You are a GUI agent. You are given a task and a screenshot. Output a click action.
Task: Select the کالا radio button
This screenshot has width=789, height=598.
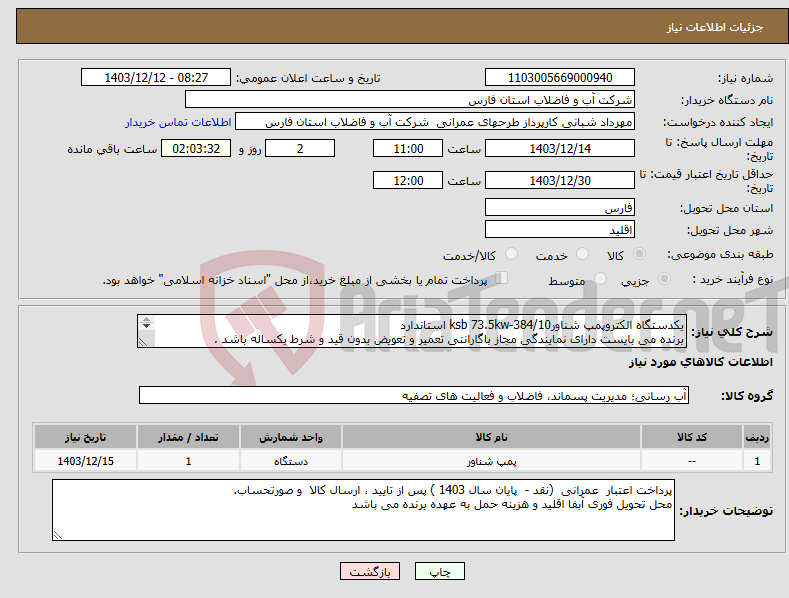point(639,254)
